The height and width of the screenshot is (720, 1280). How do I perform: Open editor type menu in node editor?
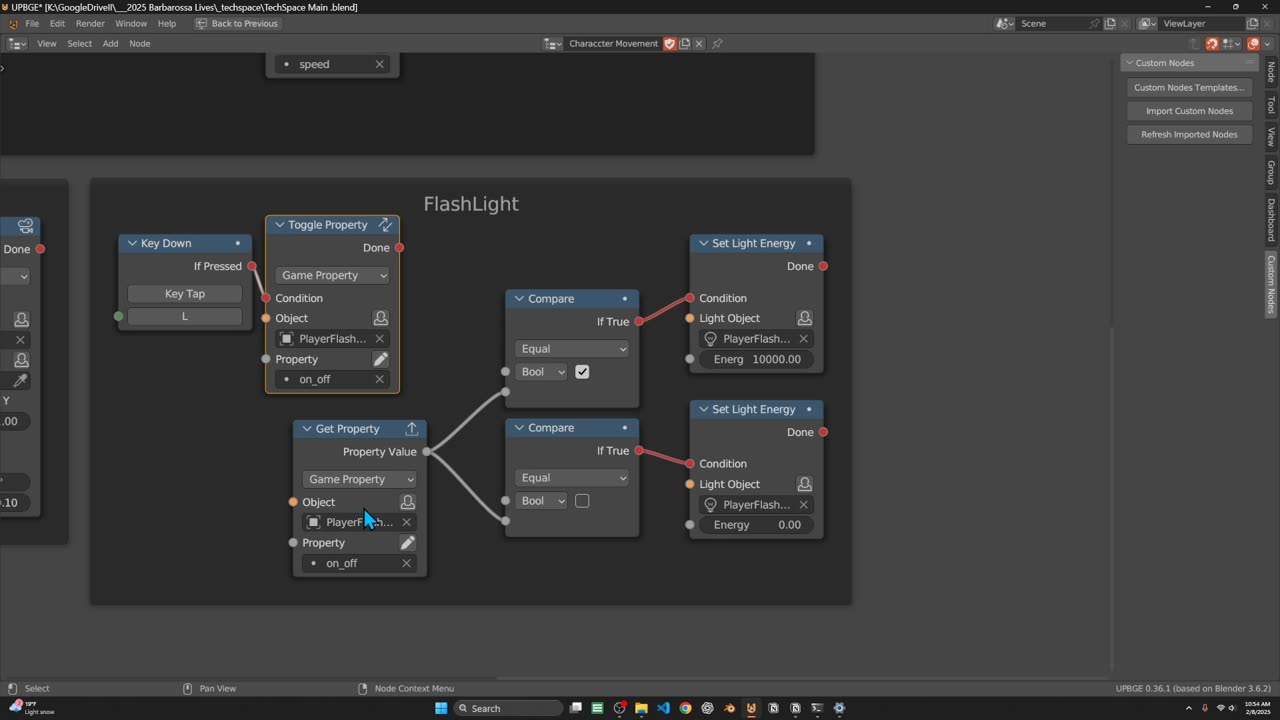coord(18,44)
